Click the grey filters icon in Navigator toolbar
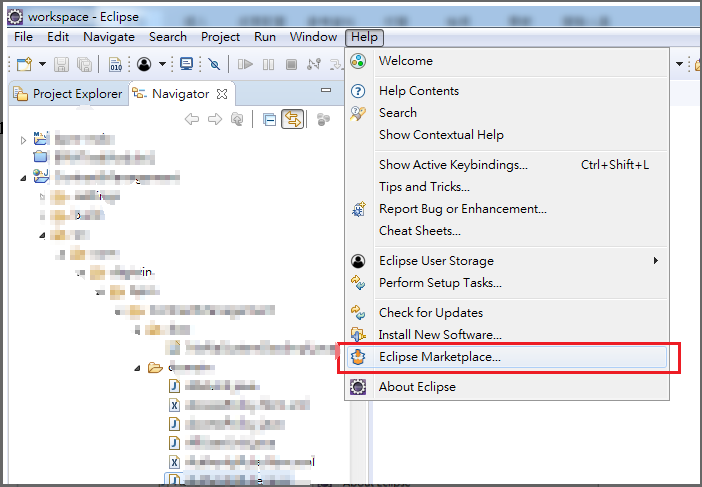The height and width of the screenshot is (487, 702). [x=323, y=120]
